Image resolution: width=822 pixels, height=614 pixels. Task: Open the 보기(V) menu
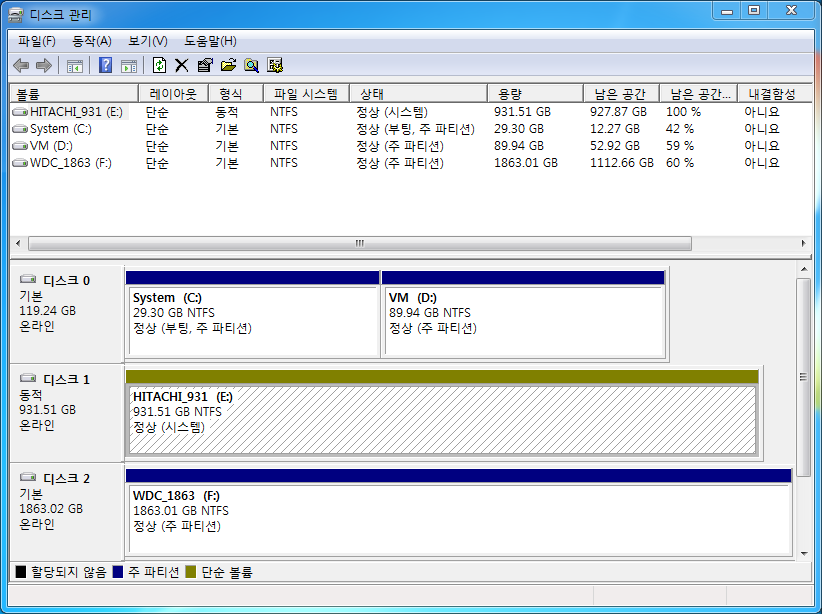coord(148,41)
